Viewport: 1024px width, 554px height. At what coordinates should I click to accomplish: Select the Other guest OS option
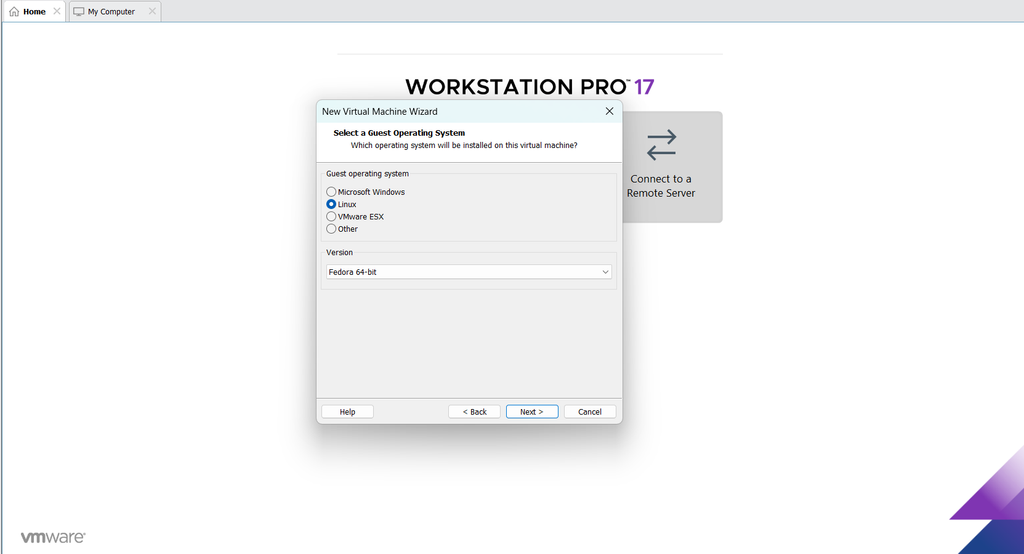331,229
